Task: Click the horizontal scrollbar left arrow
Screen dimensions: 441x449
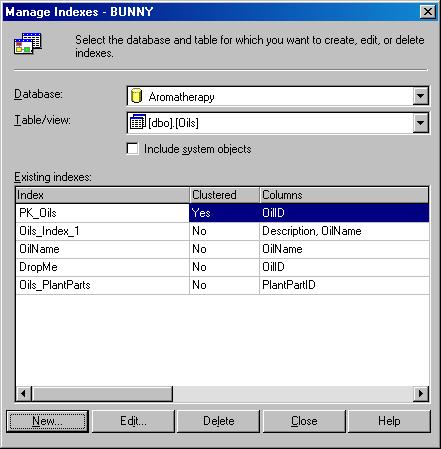Action: [x=23, y=394]
